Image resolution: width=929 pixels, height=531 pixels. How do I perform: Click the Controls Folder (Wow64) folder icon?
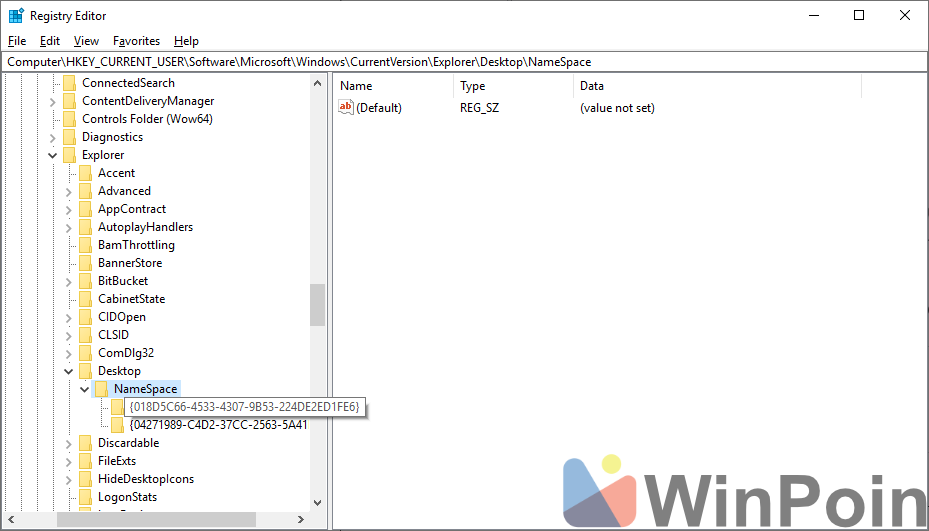tap(69, 119)
